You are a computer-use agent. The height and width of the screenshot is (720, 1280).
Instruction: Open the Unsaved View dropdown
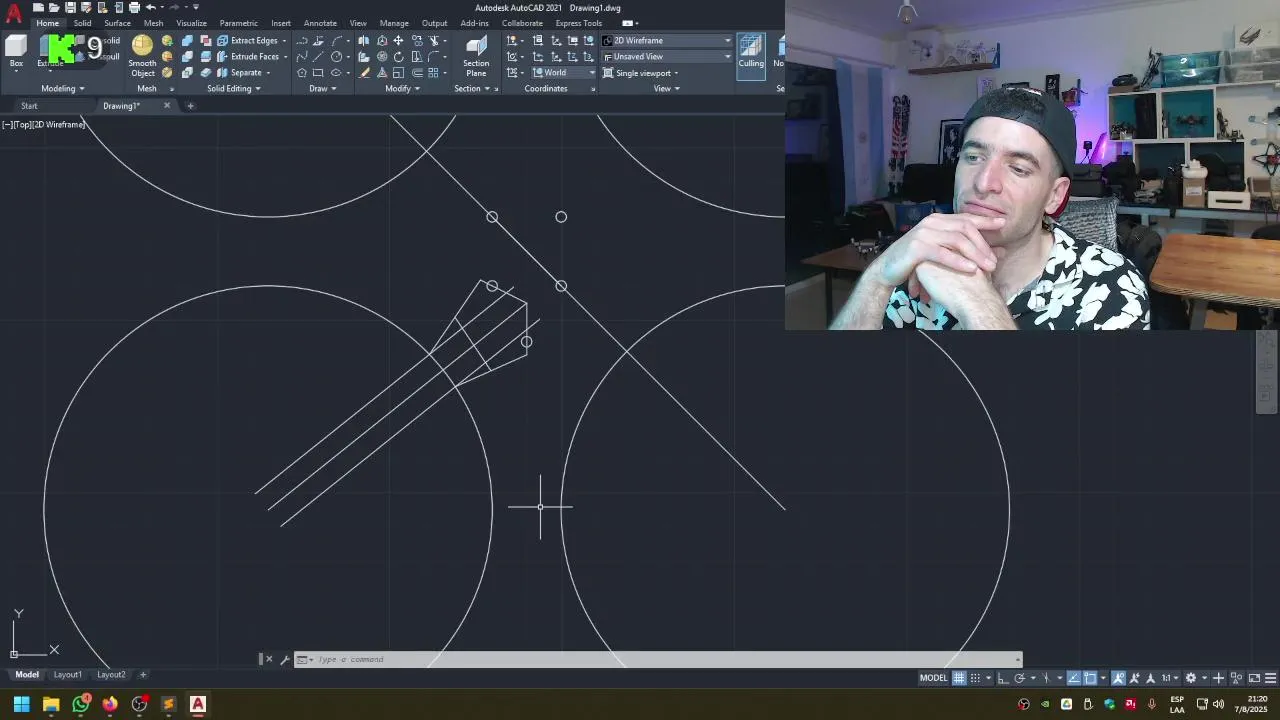click(x=667, y=57)
